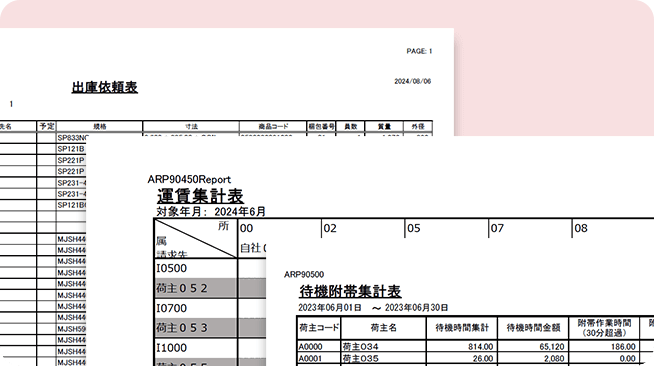This screenshot has height=366, width=654.
Task: Select column header 07 in 運賃集計表
Action: click(x=497, y=228)
